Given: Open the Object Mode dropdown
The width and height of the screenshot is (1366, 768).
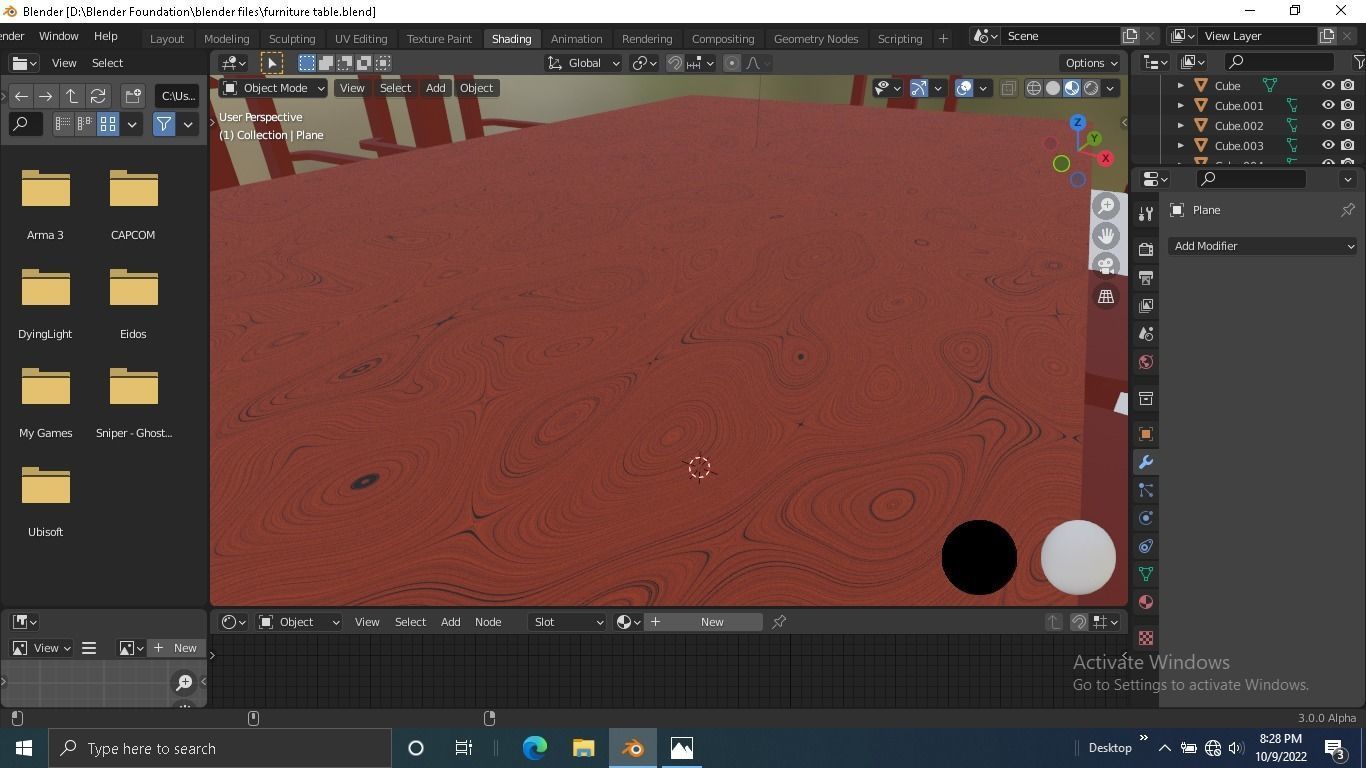Looking at the screenshot, I should pyautogui.click(x=274, y=88).
